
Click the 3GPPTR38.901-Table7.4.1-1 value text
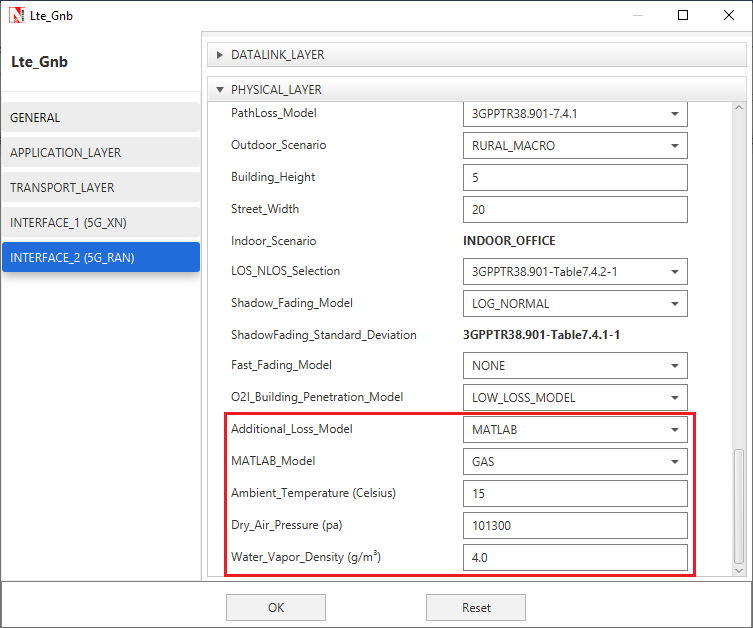pos(541,335)
